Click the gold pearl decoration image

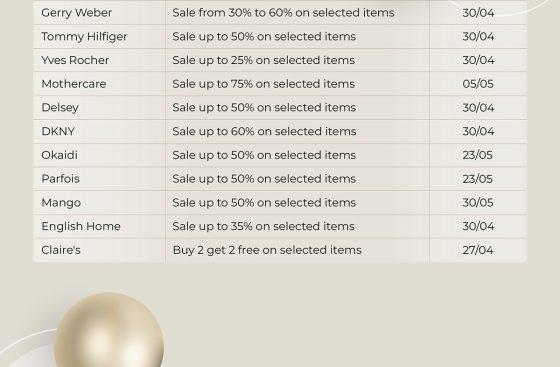click(109, 330)
